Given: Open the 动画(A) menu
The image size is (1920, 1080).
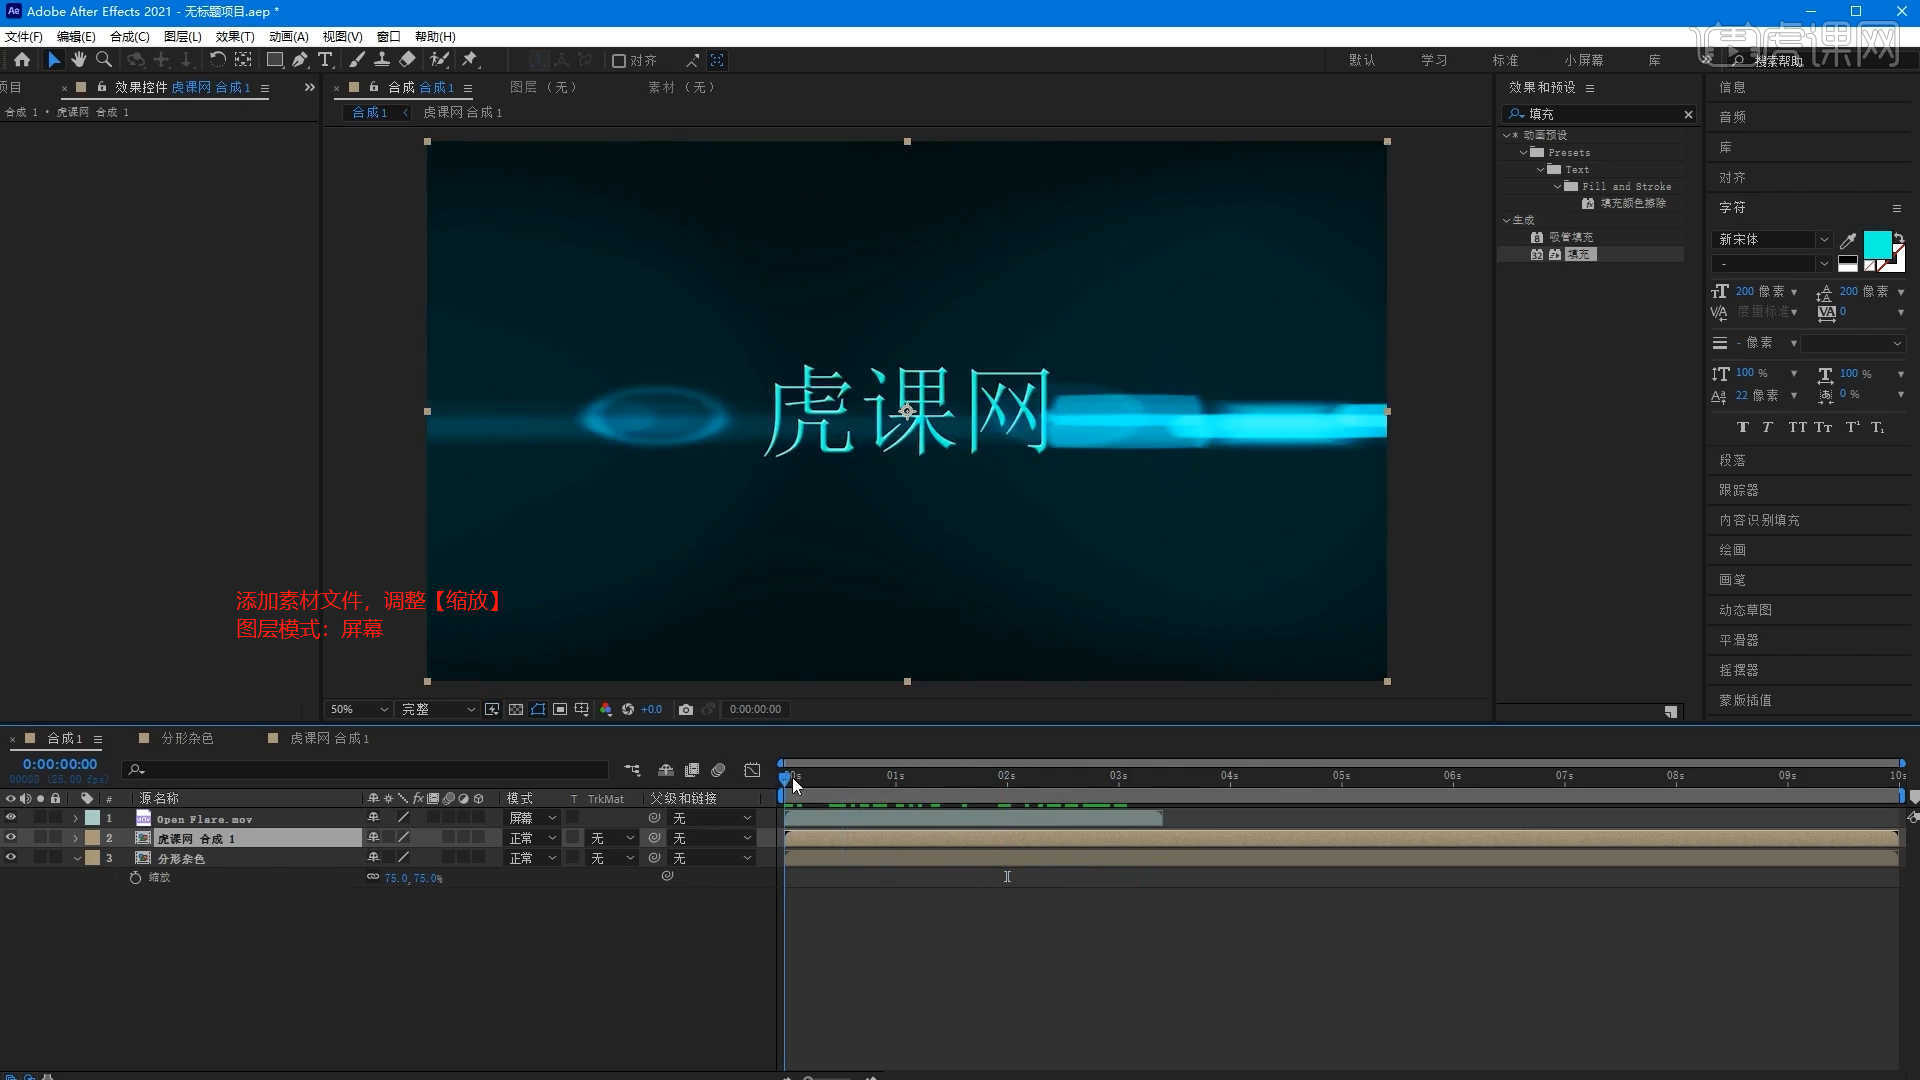Looking at the screenshot, I should click(289, 36).
